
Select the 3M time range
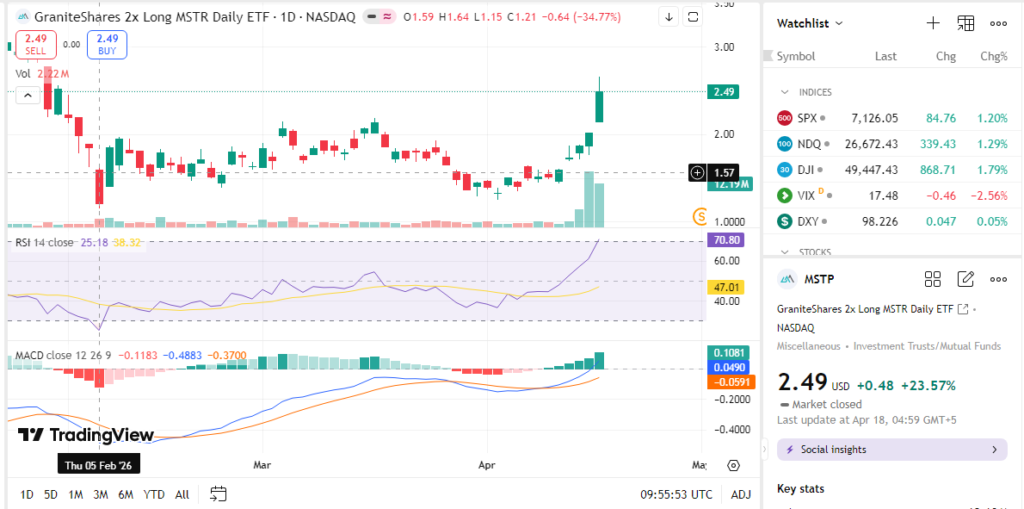point(100,494)
